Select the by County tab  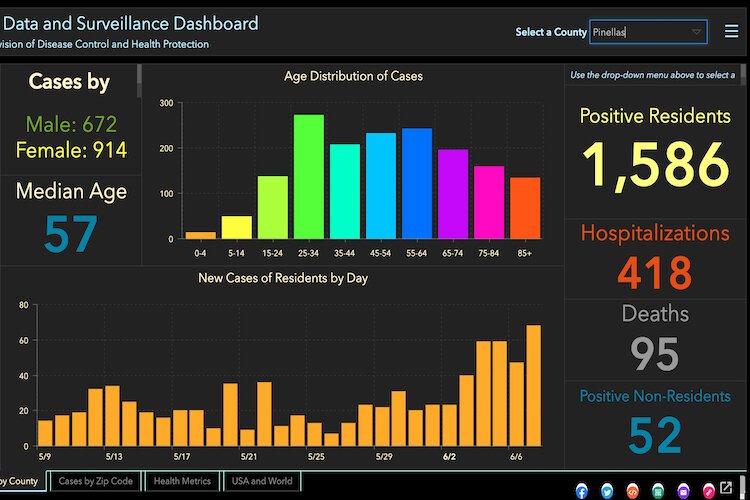(20, 481)
